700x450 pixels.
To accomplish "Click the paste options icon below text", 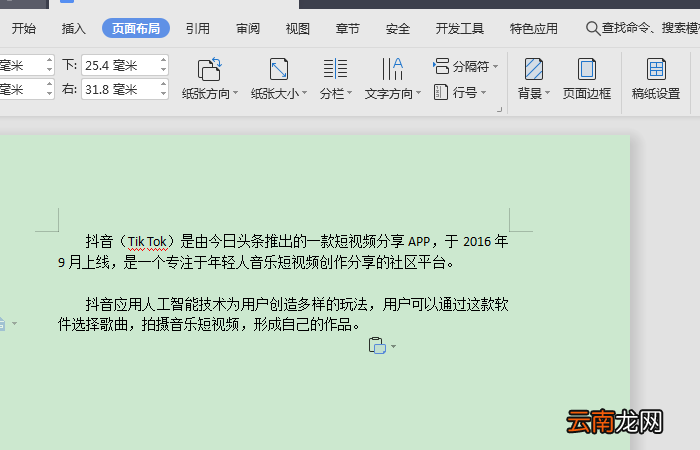I will click(x=377, y=346).
